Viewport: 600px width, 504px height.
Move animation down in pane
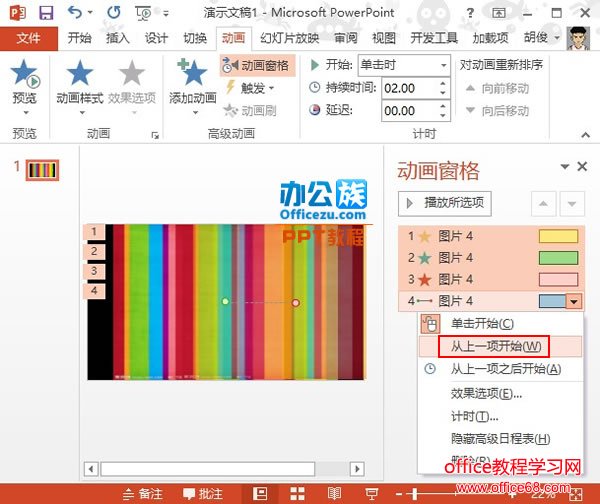pyautogui.click(x=572, y=204)
